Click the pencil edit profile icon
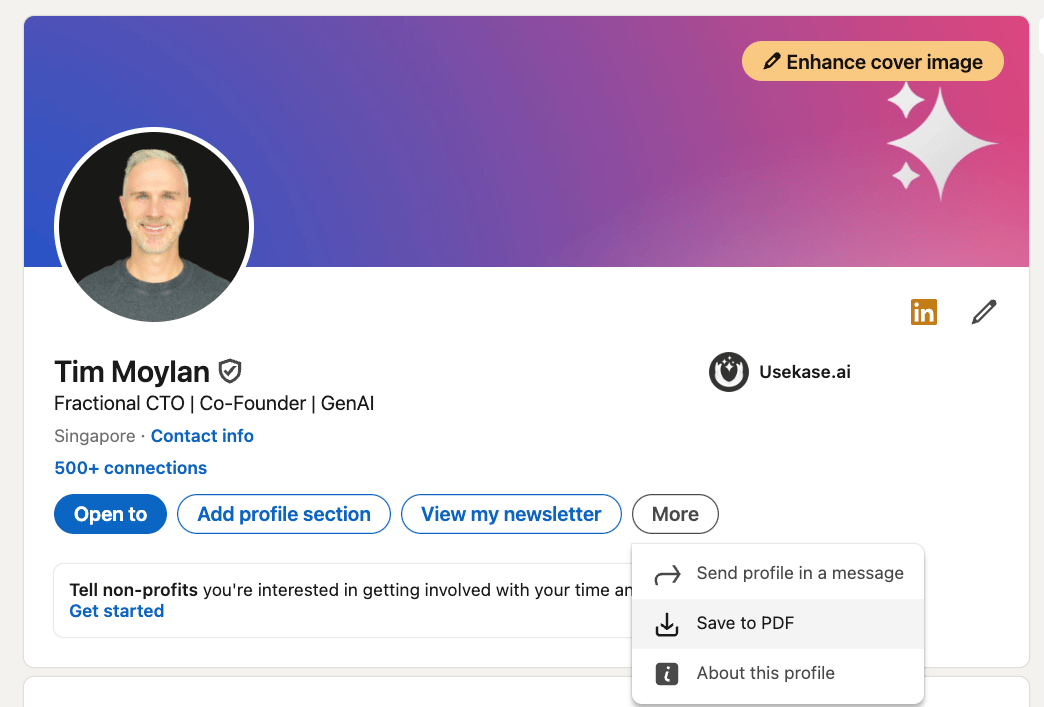 click(984, 312)
